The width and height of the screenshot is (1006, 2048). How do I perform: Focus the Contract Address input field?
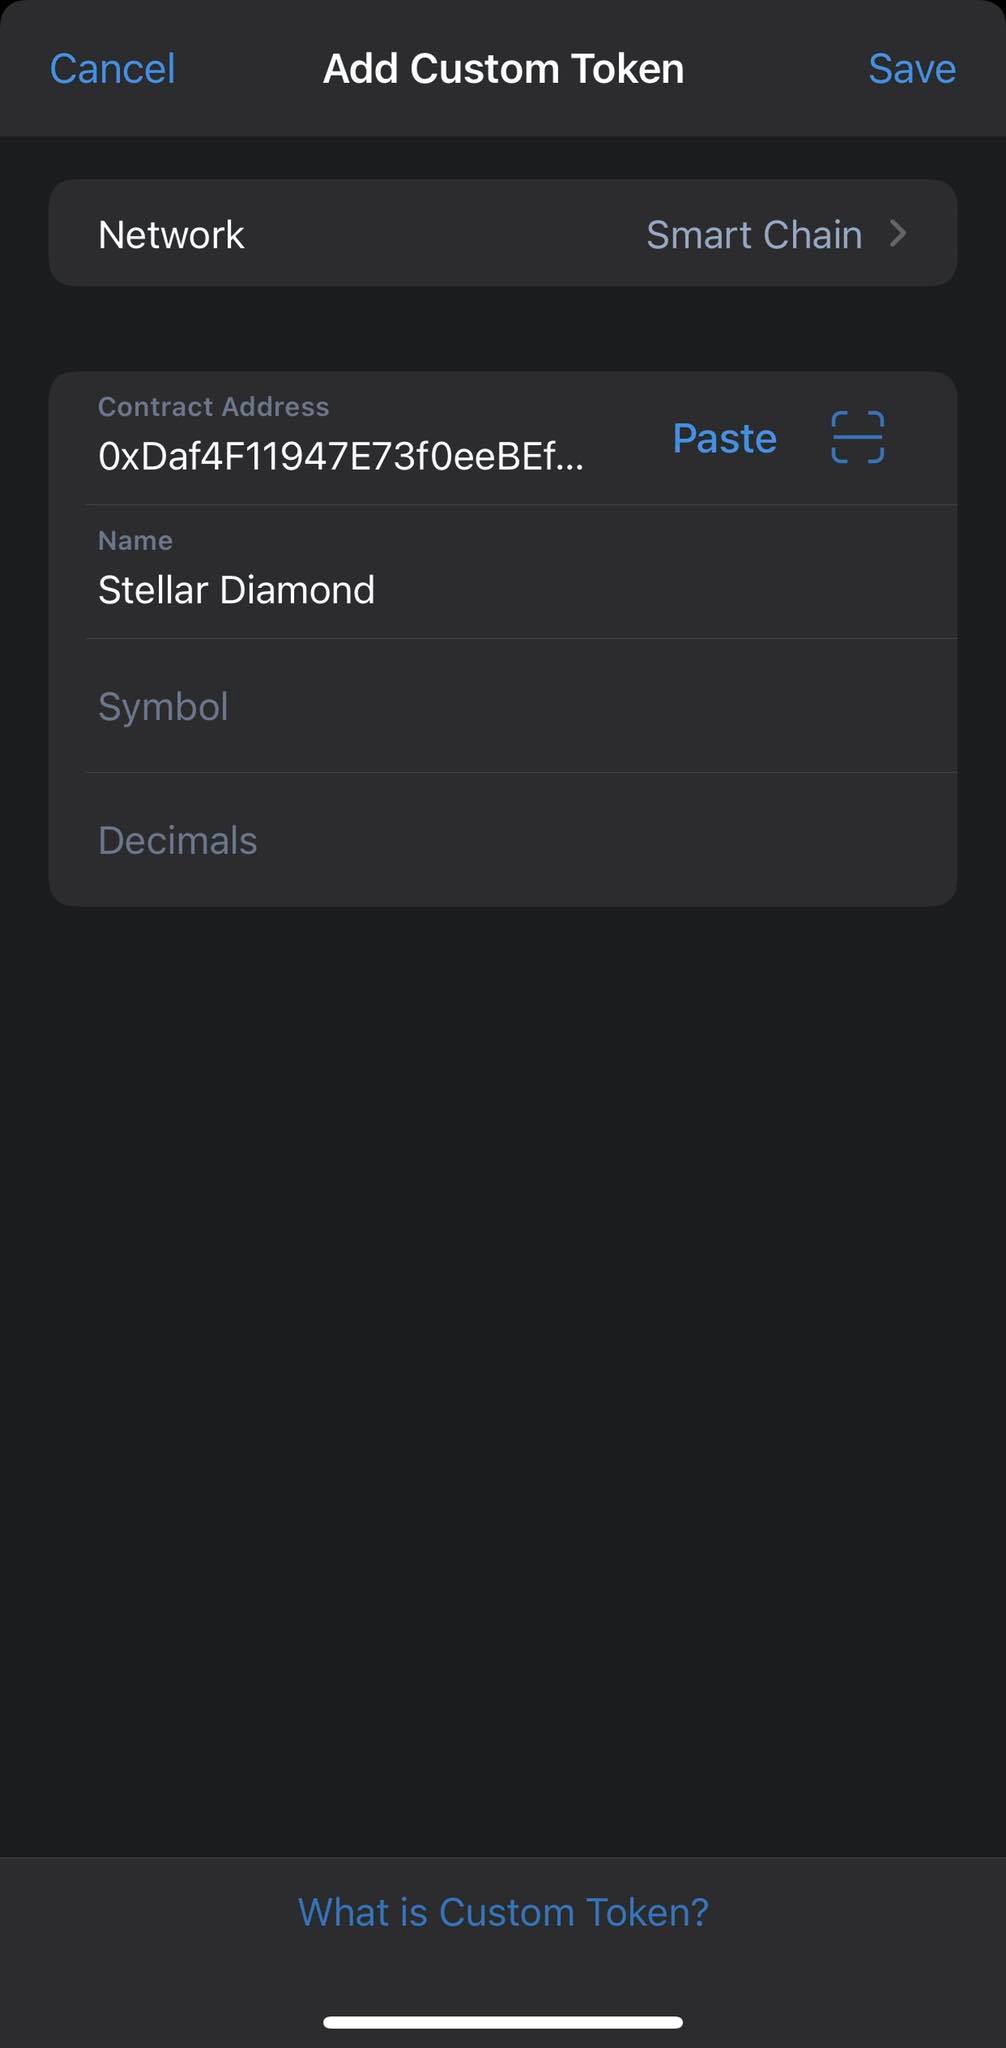point(340,457)
